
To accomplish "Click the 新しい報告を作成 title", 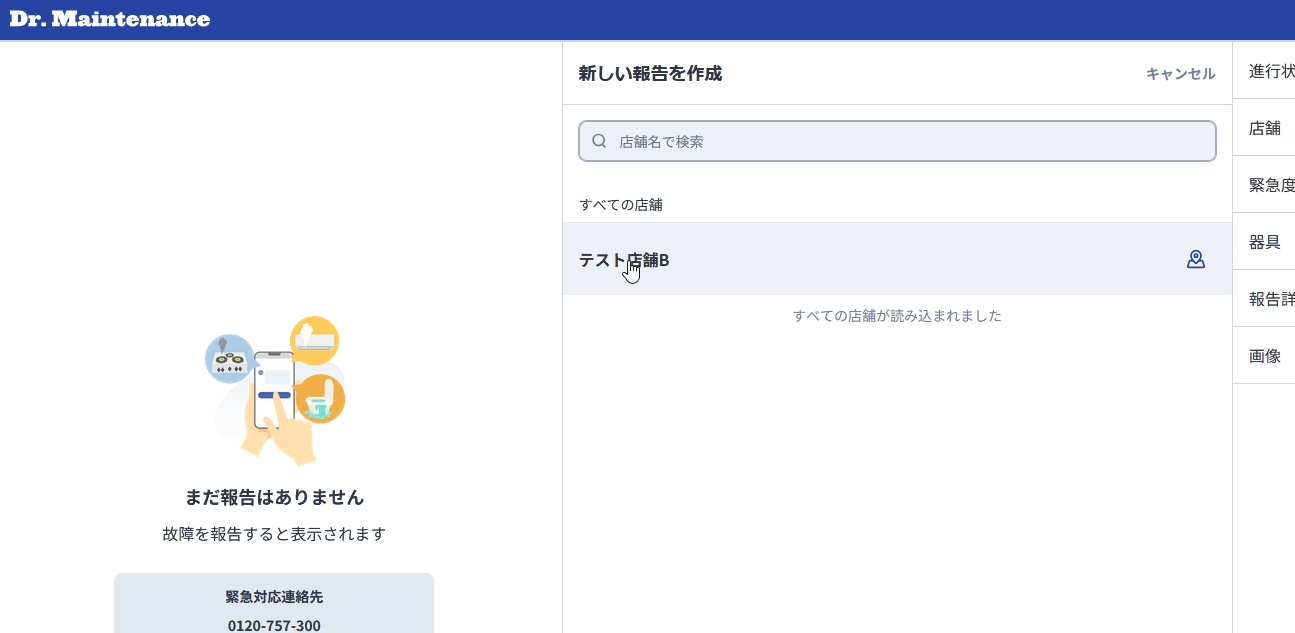I will pyautogui.click(x=650, y=73).
